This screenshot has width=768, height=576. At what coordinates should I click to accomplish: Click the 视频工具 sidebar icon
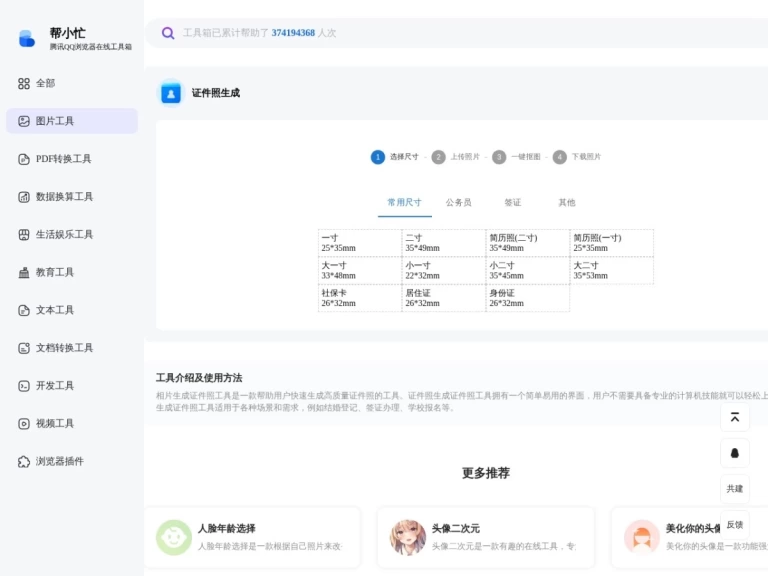(x=24, y=424)
